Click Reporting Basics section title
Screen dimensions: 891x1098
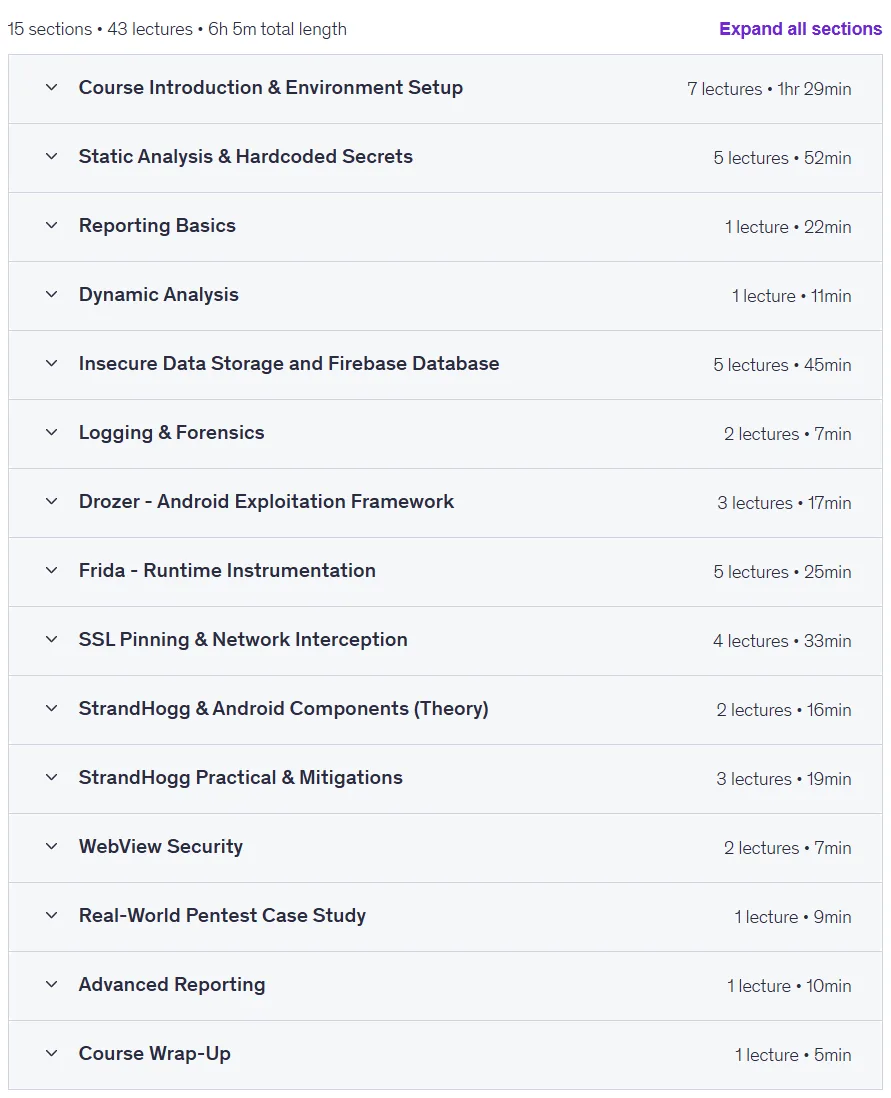pos(157,225)
